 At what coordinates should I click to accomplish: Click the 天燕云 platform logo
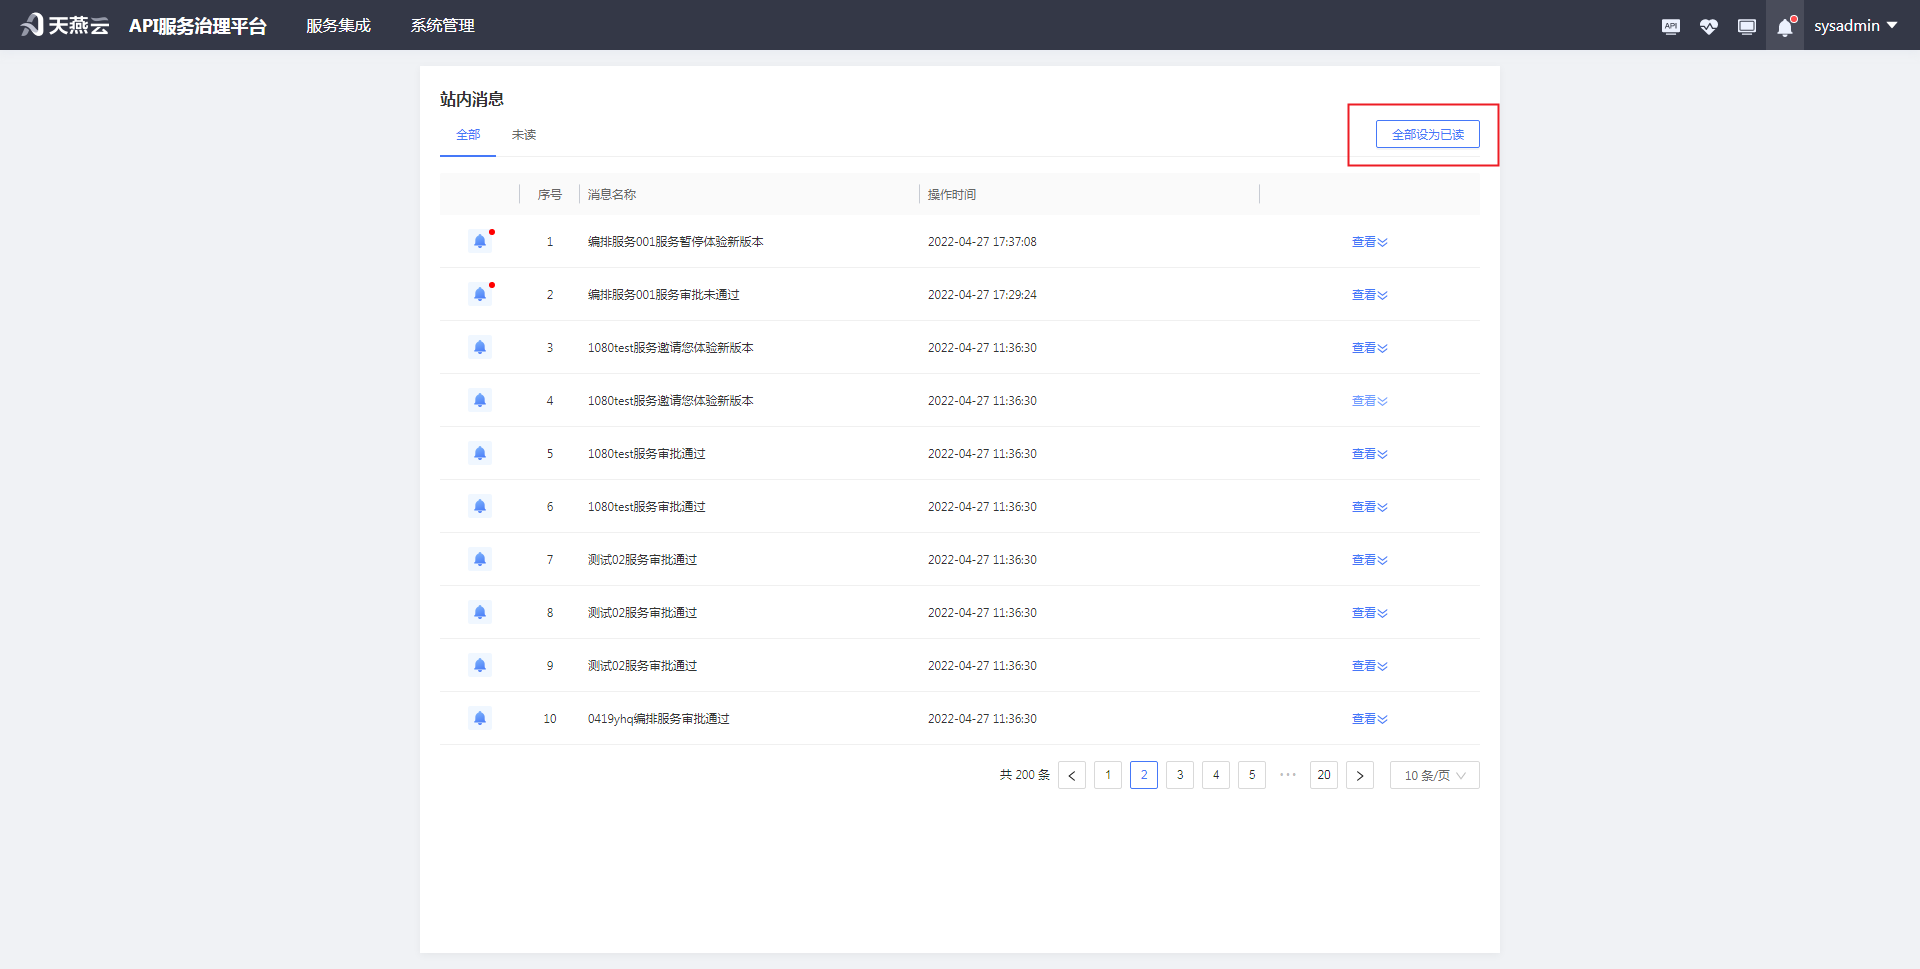coord(64,25)
